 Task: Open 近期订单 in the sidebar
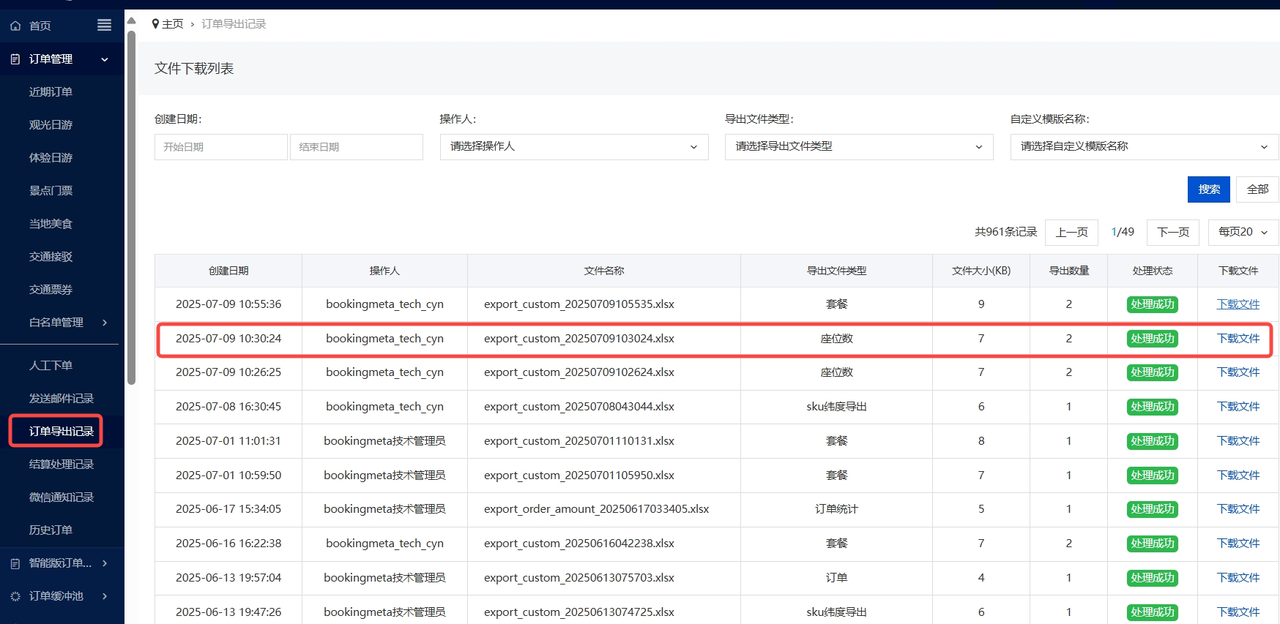click(x=51, y=92)
